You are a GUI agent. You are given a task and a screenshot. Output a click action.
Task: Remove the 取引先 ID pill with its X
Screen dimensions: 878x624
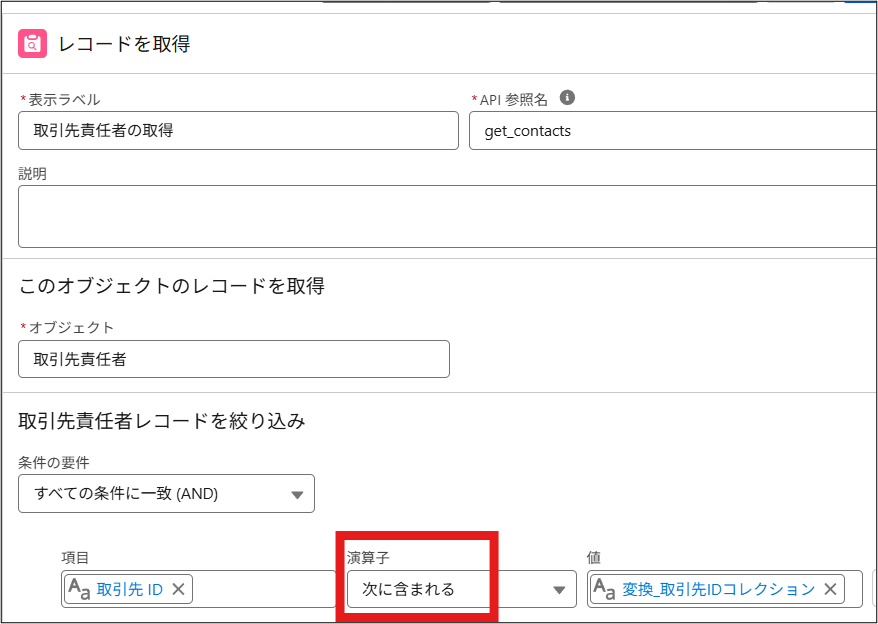[x=179, y=589]
